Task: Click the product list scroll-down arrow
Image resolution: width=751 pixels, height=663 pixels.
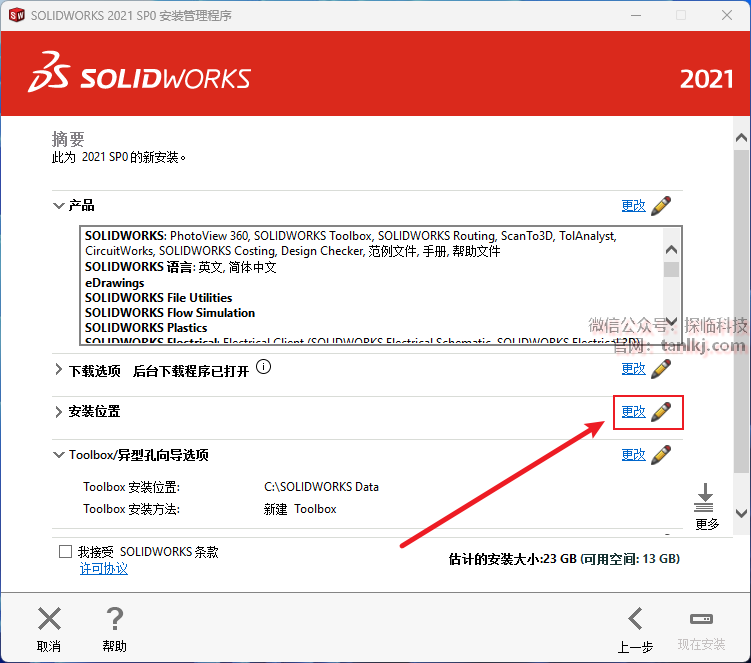Action: click(671, 321)
